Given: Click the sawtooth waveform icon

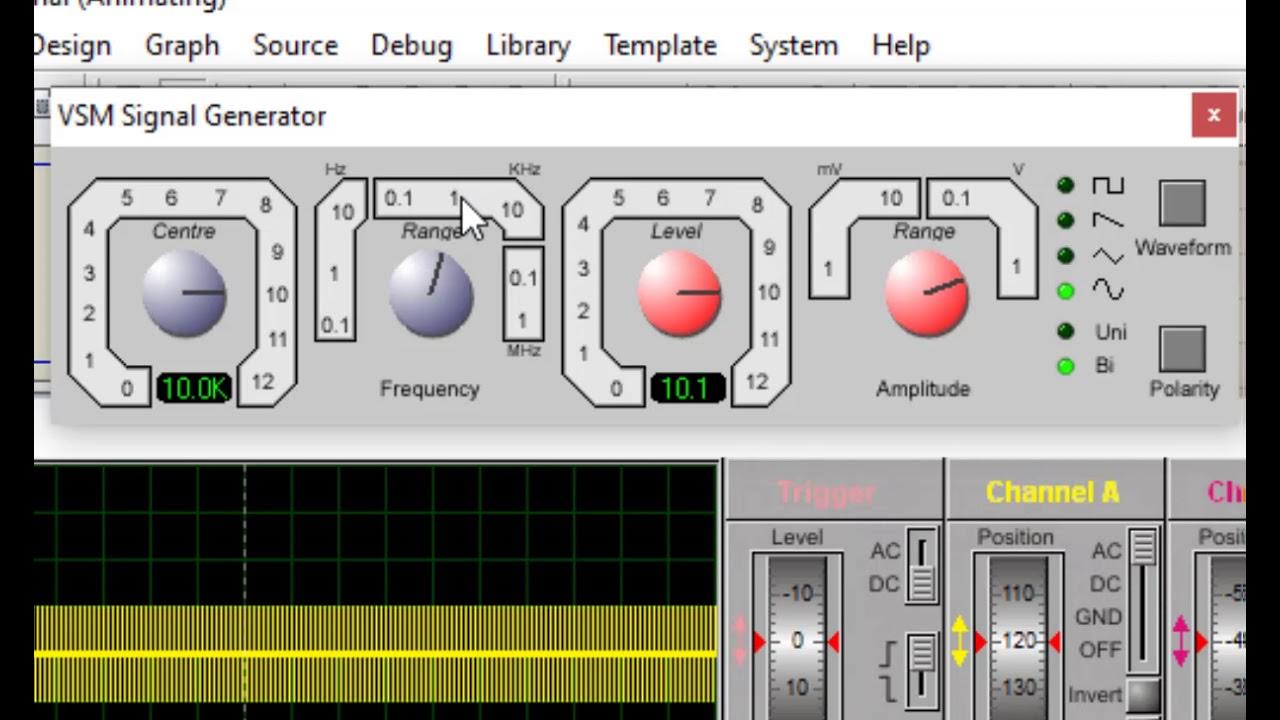Looking at the screenshot, I should coord(1108,220).
